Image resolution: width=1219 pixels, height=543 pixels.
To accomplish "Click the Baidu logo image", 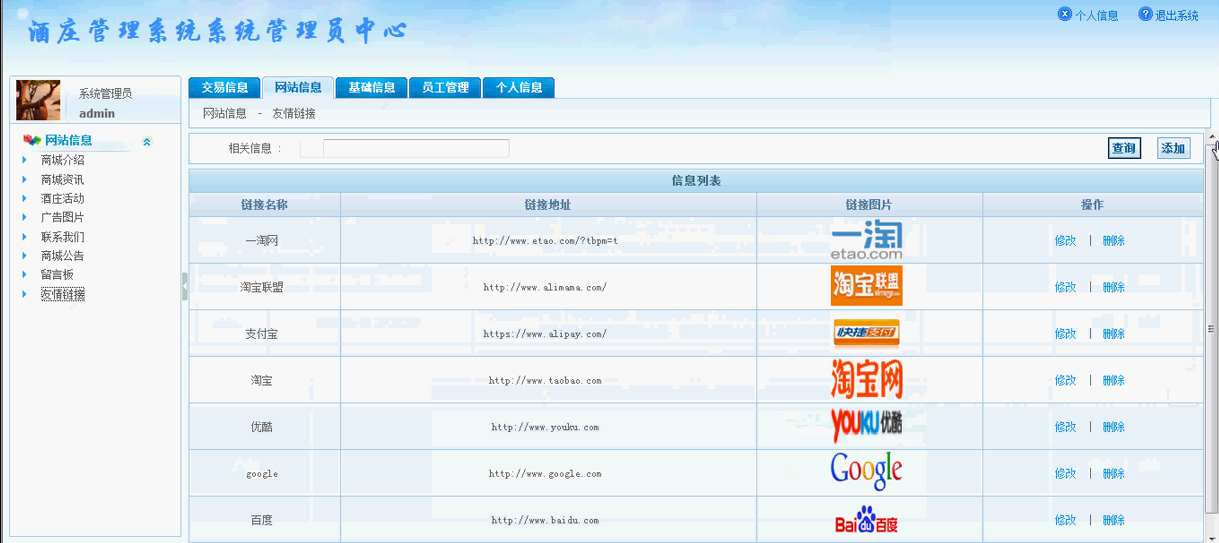I will [866, 520].
